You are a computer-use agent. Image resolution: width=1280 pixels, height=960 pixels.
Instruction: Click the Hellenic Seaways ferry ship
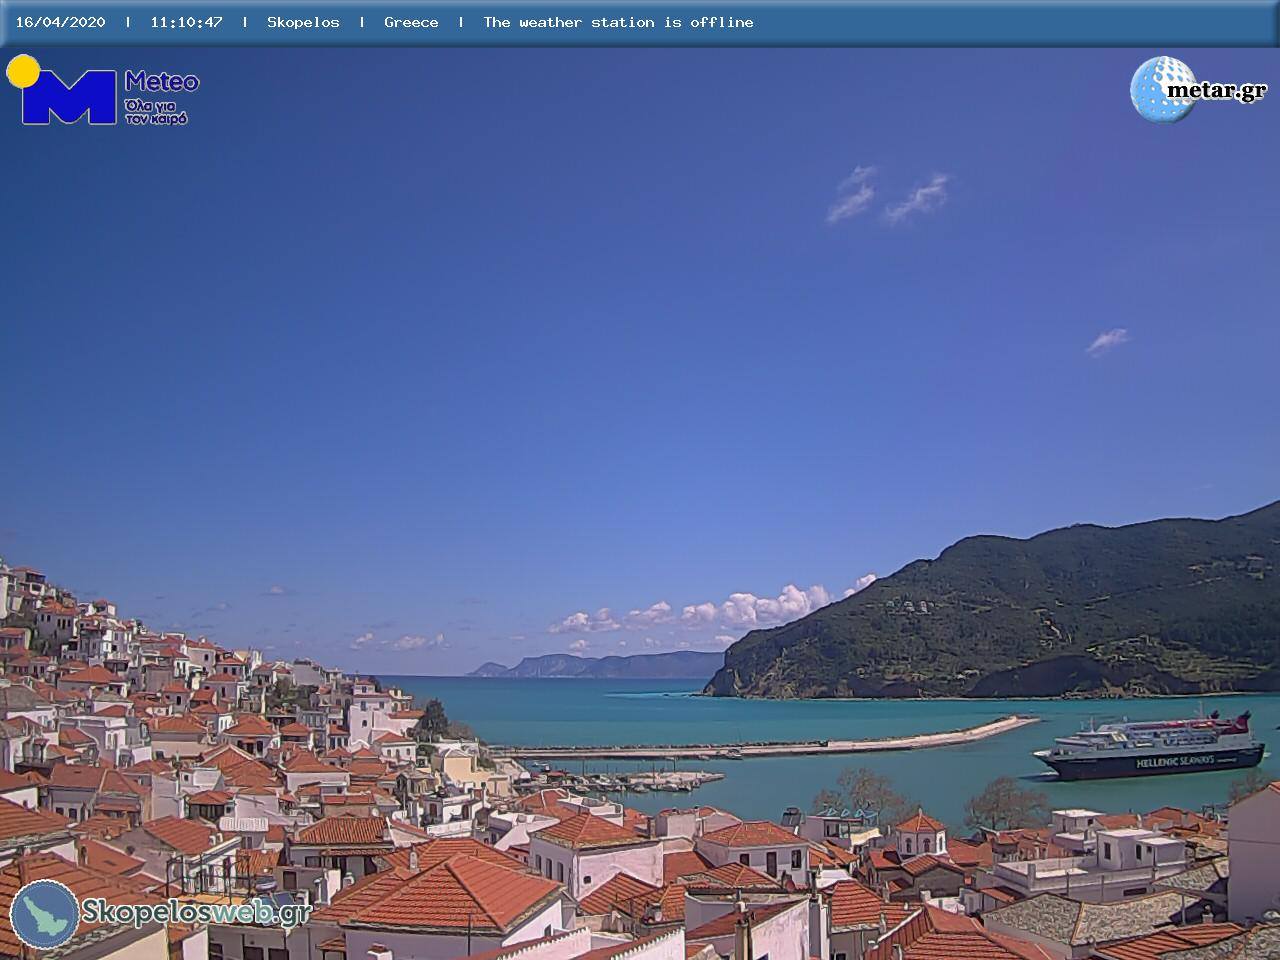1149,747
